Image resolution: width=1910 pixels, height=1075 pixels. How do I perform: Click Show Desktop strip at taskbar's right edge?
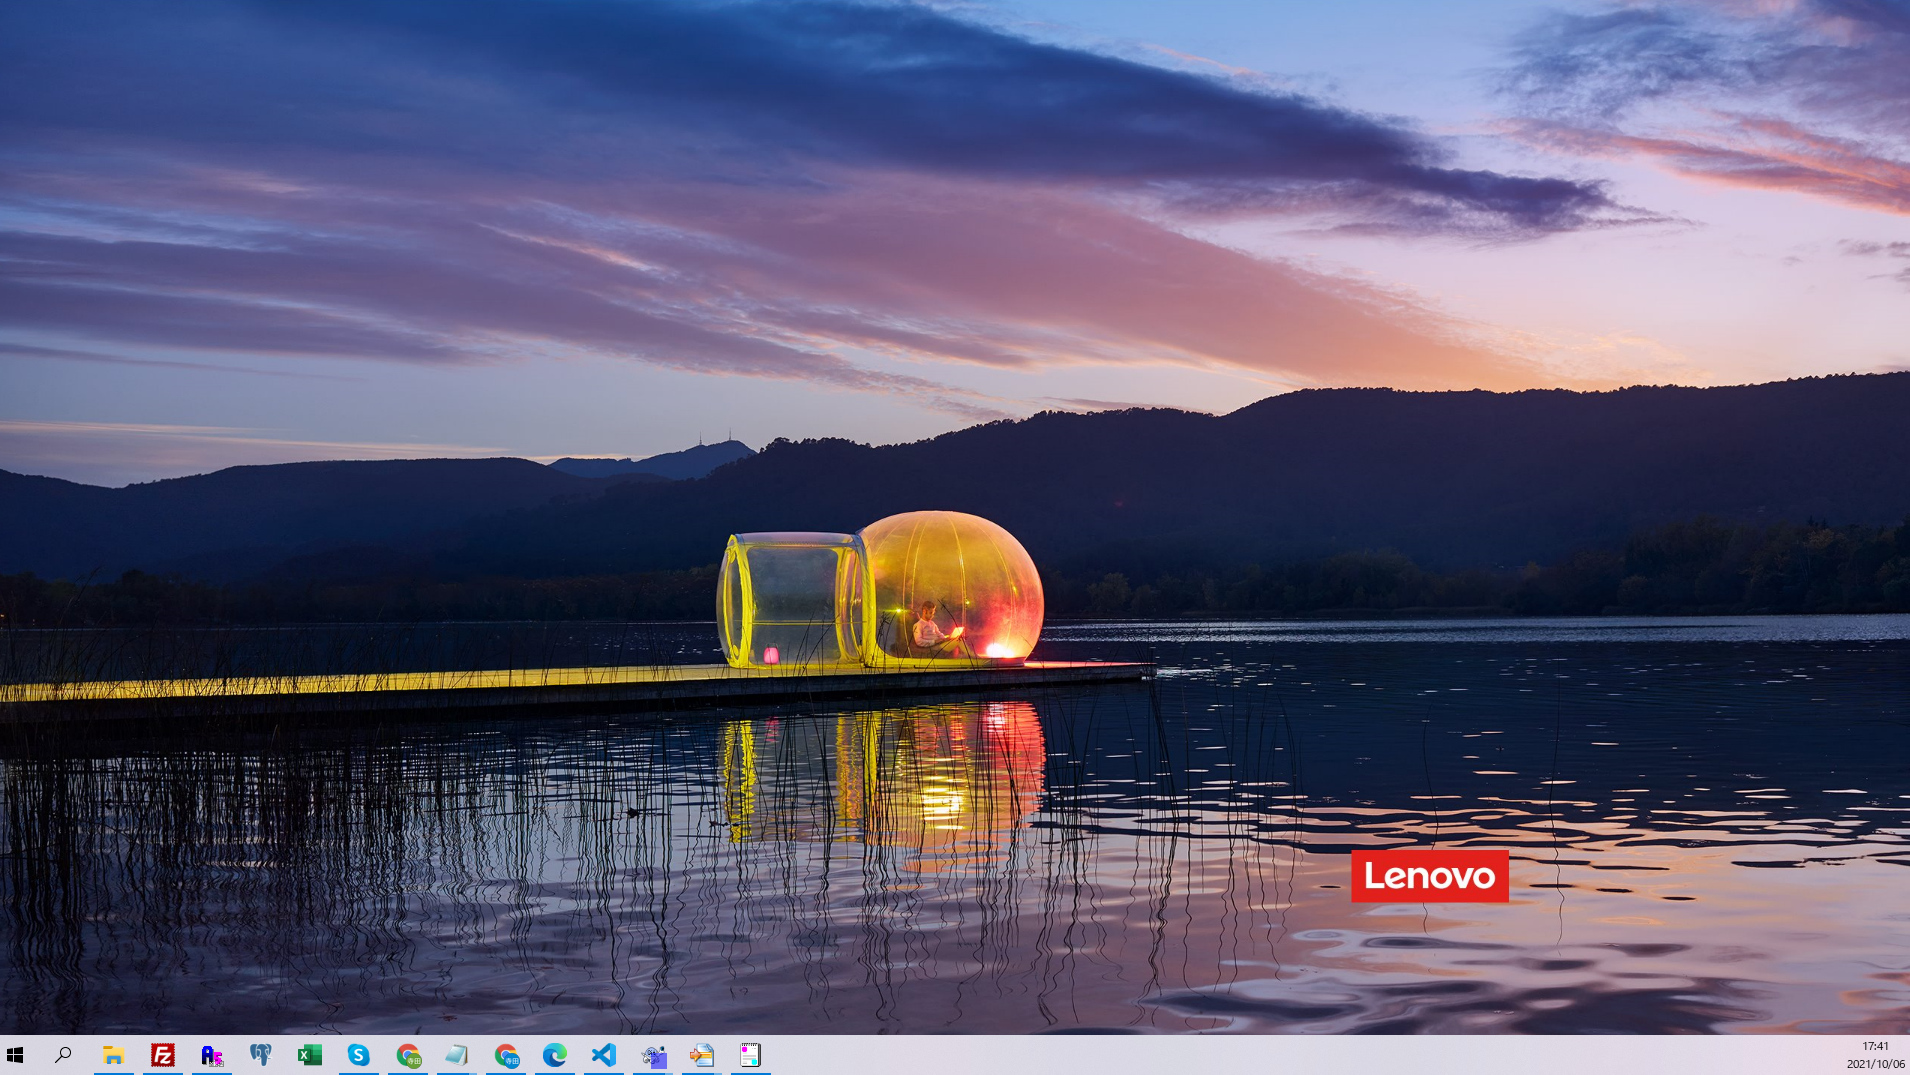[x=1907, y=1055]
